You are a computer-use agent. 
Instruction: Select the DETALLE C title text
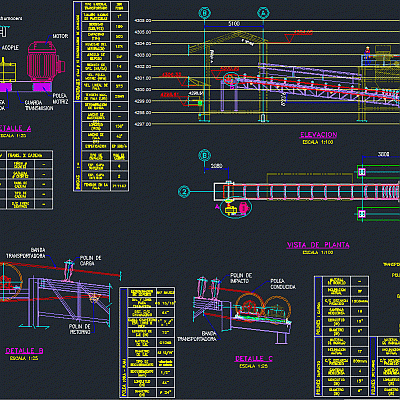[254, 359]
